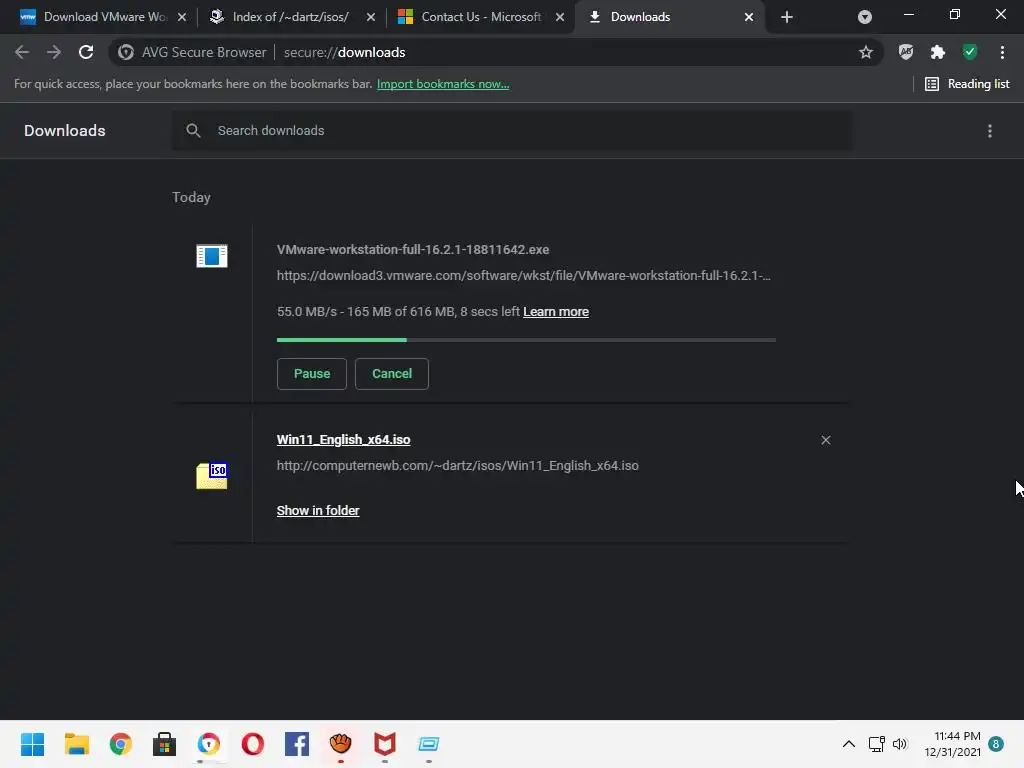Close the Contact Us - Microsoft tab
Screen dimensions: 1024x768
[560, 17]
